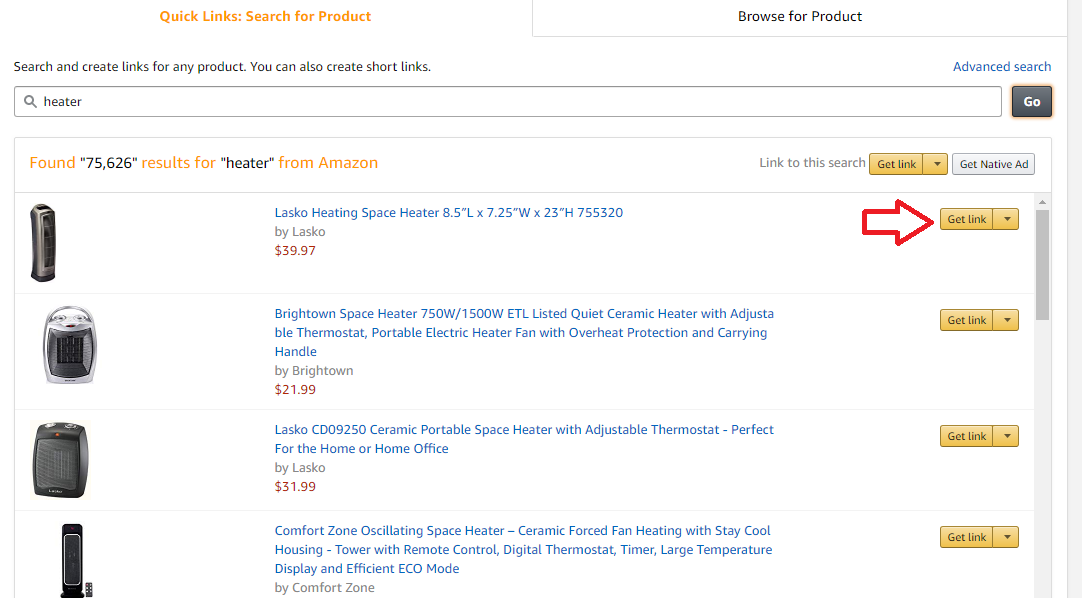Expand dropdown next to Link to this search Get link
Viewport: 1082px width, 598px height.
click(x=936, y=164)
